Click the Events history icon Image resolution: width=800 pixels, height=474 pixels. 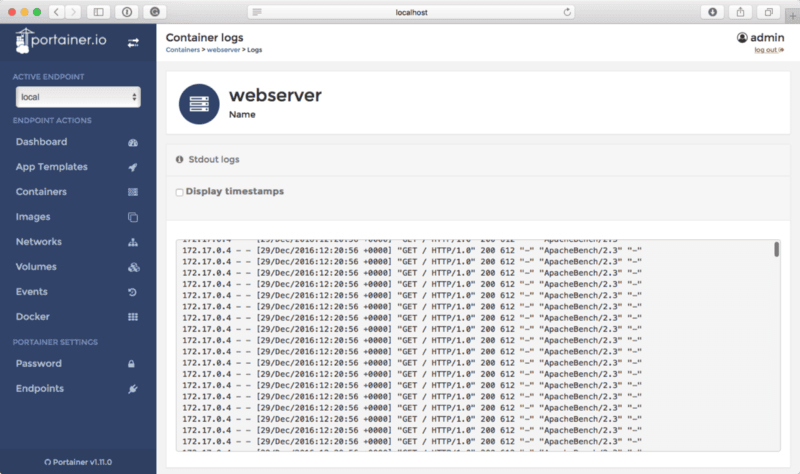[x=133, y=292]
